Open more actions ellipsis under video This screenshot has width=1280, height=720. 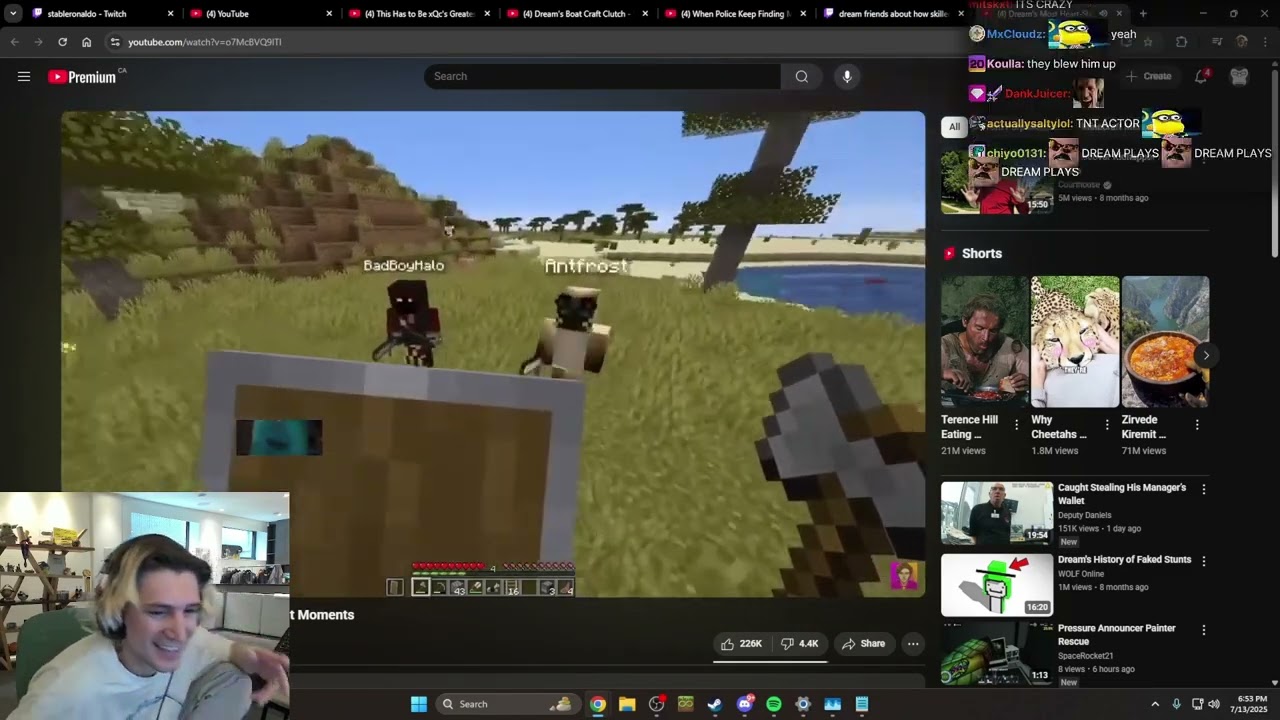pyautogui.click(x=913, y=644)
